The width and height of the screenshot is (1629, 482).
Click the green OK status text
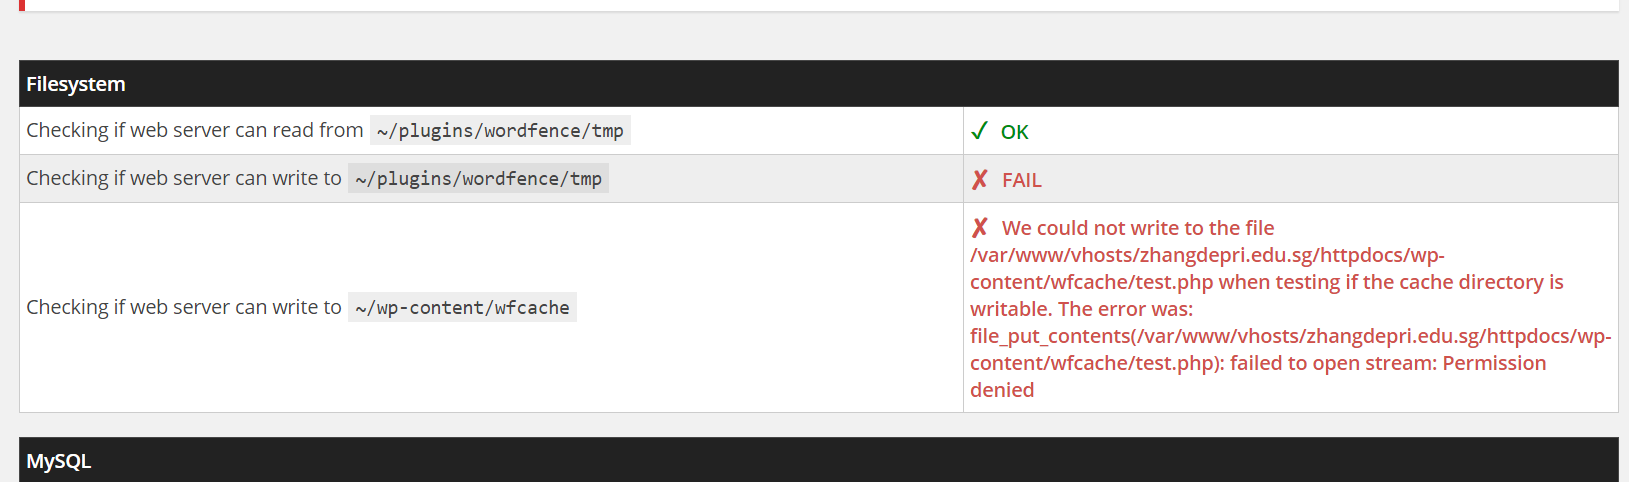click(1014, 132)
